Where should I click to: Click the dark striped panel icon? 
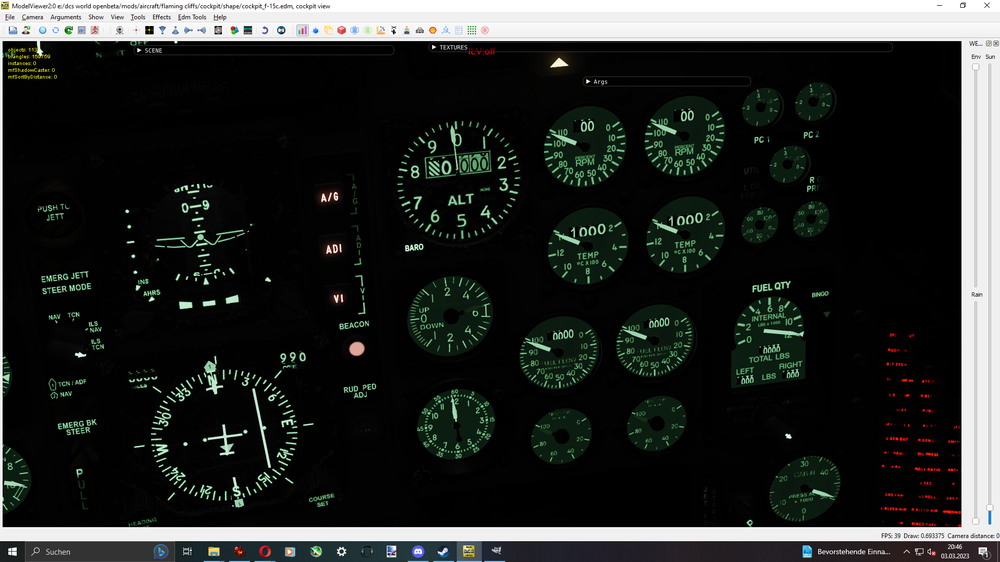coord(248,30)
